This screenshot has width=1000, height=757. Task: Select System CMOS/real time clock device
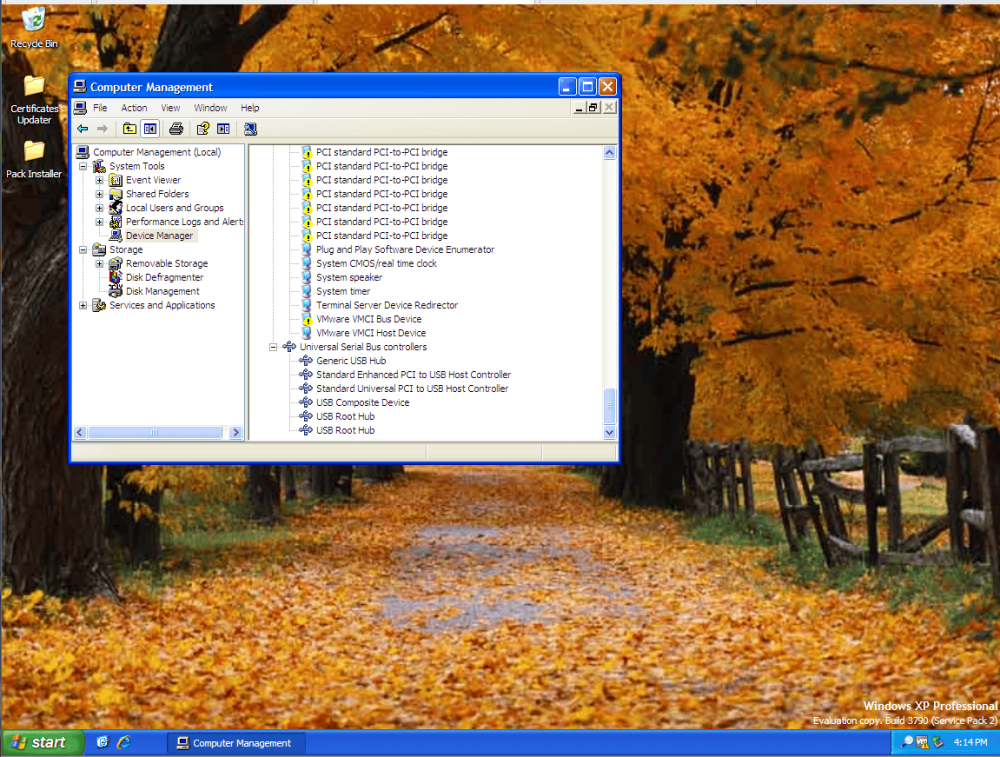pyautogui.click(x=376, y=263)
